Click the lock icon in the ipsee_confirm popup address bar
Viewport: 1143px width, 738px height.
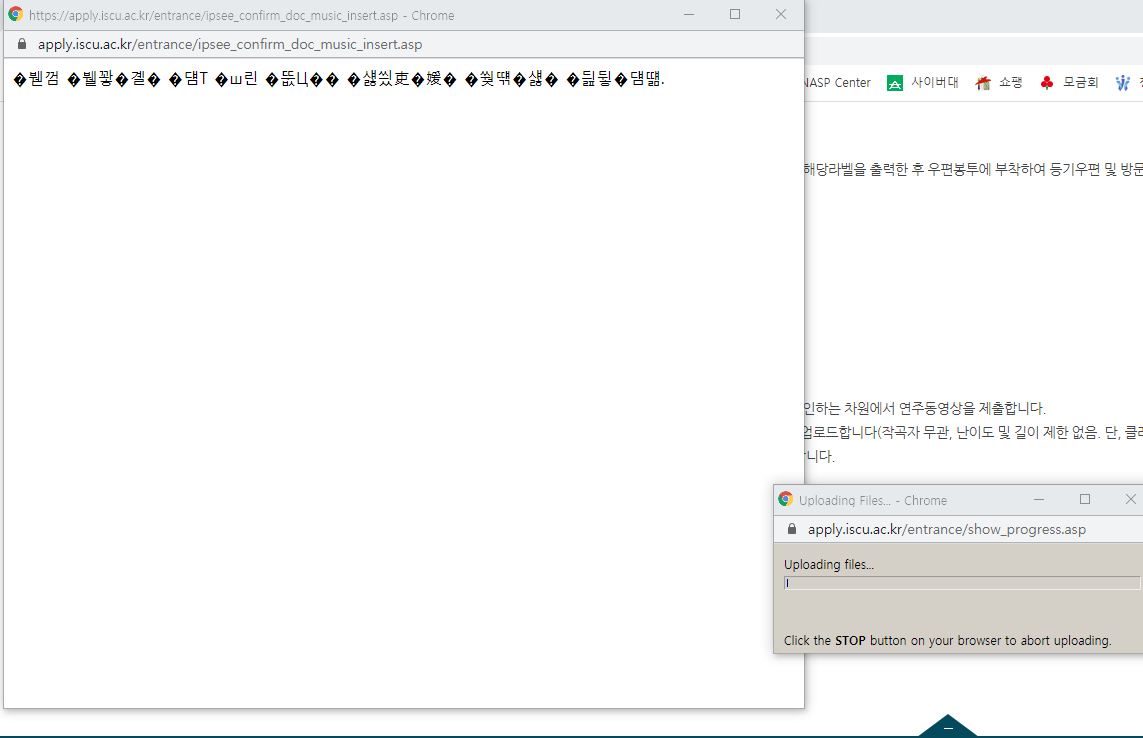point(22,44)
